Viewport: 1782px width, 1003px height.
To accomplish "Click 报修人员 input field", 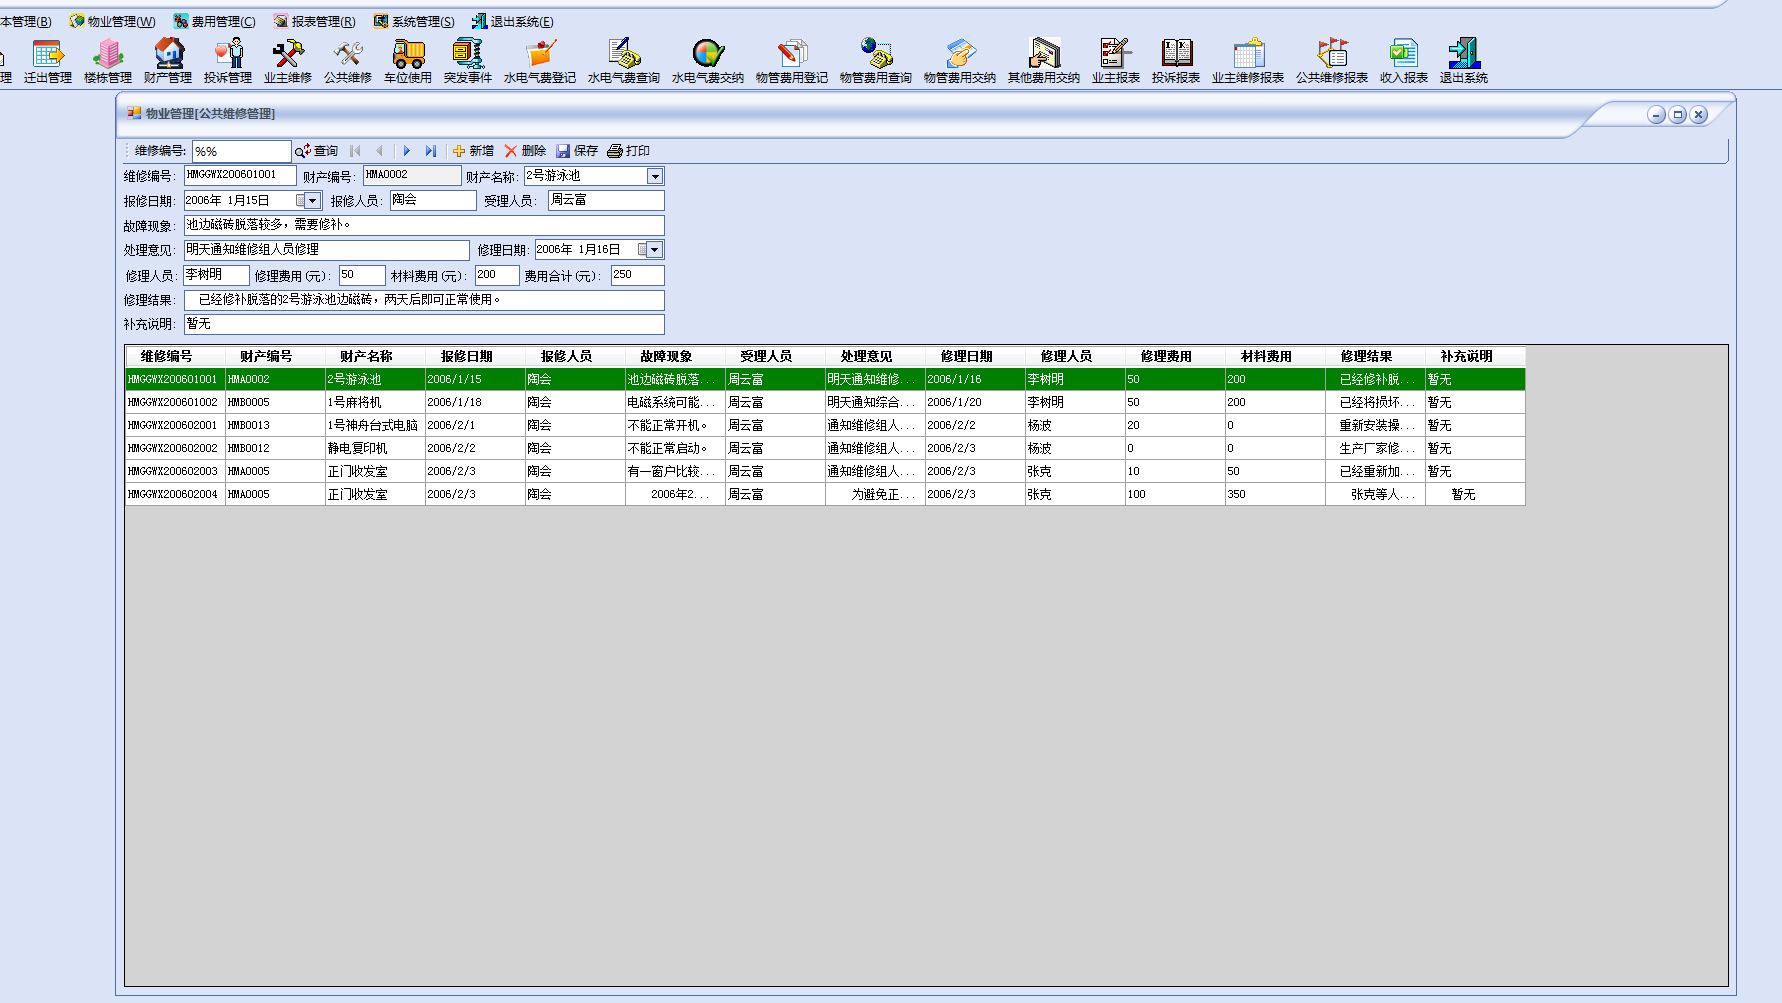I will pos(433,200).
